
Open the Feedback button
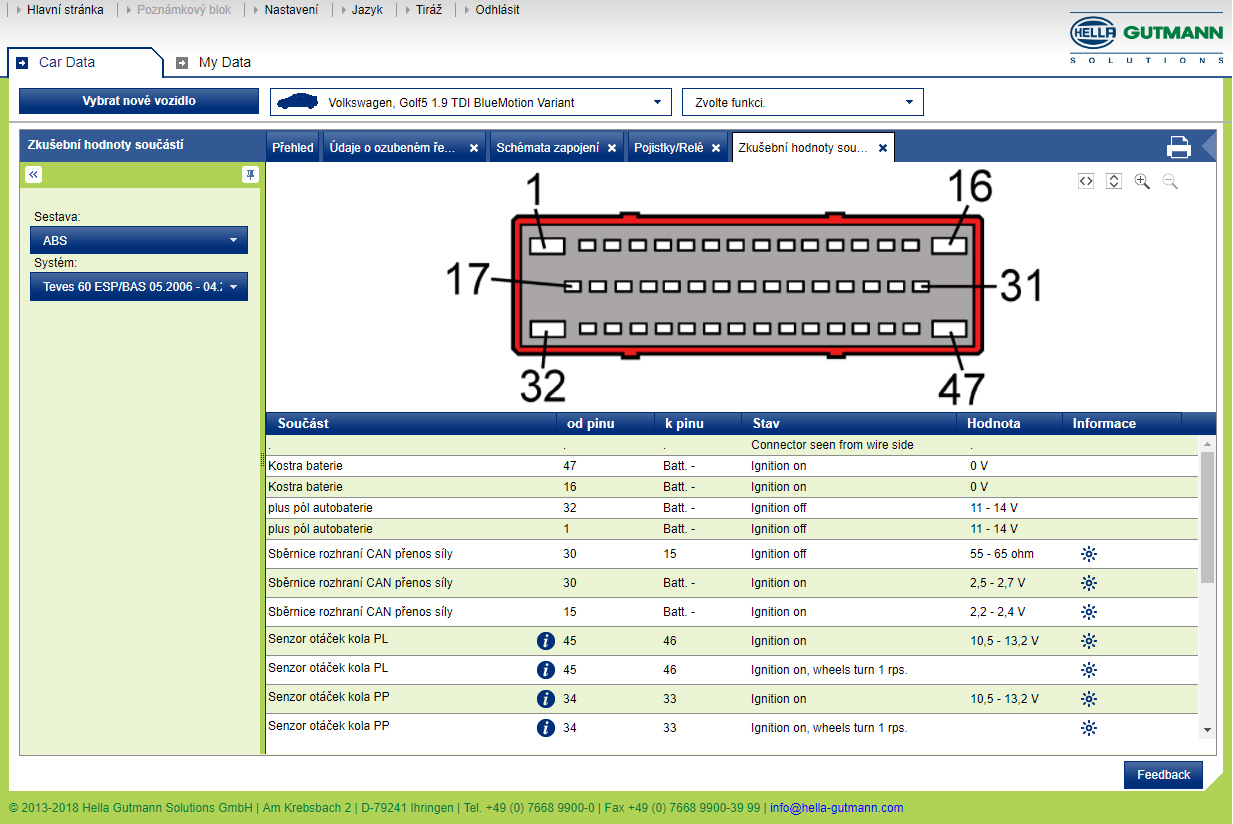click(x=1163, y=775)
